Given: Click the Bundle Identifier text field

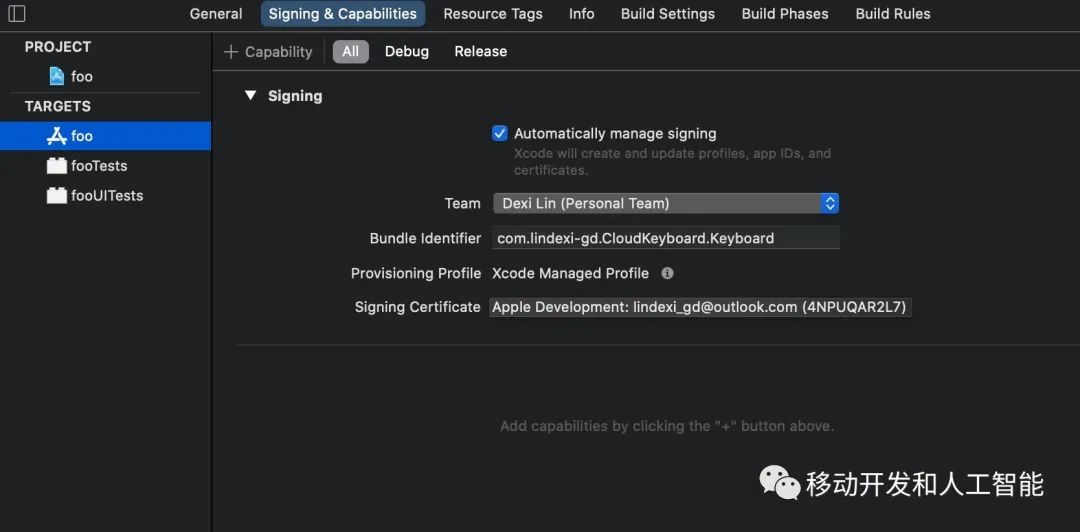Looking at the screenshot, I should pos(666,238).
